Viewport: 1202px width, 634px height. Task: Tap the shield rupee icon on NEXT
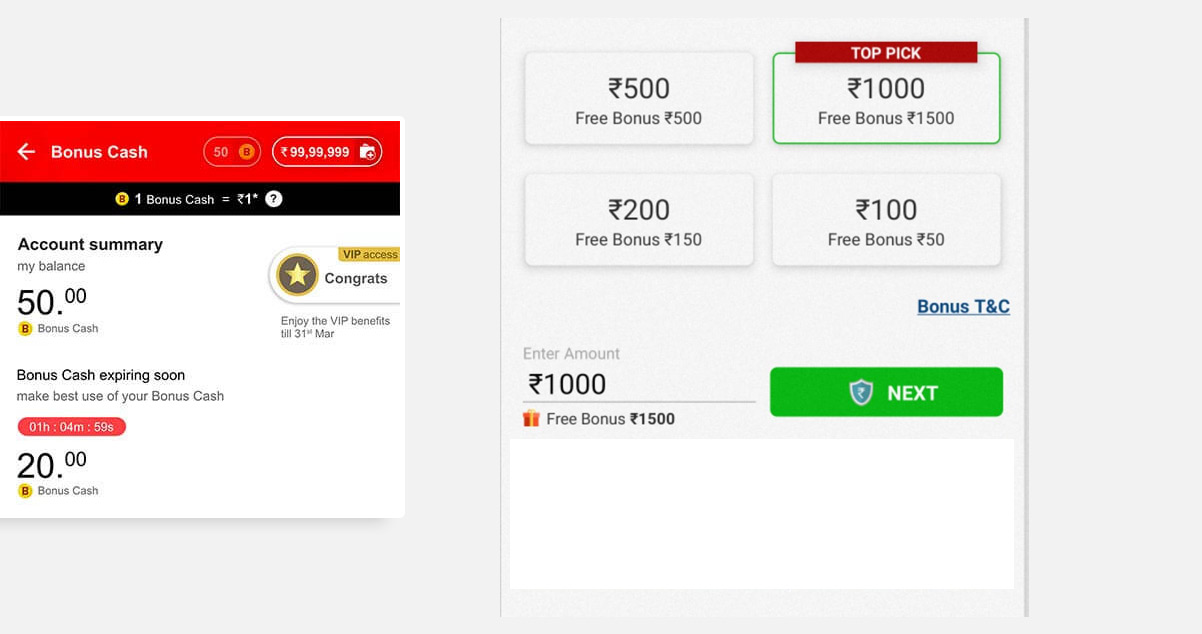click(861, 393)
